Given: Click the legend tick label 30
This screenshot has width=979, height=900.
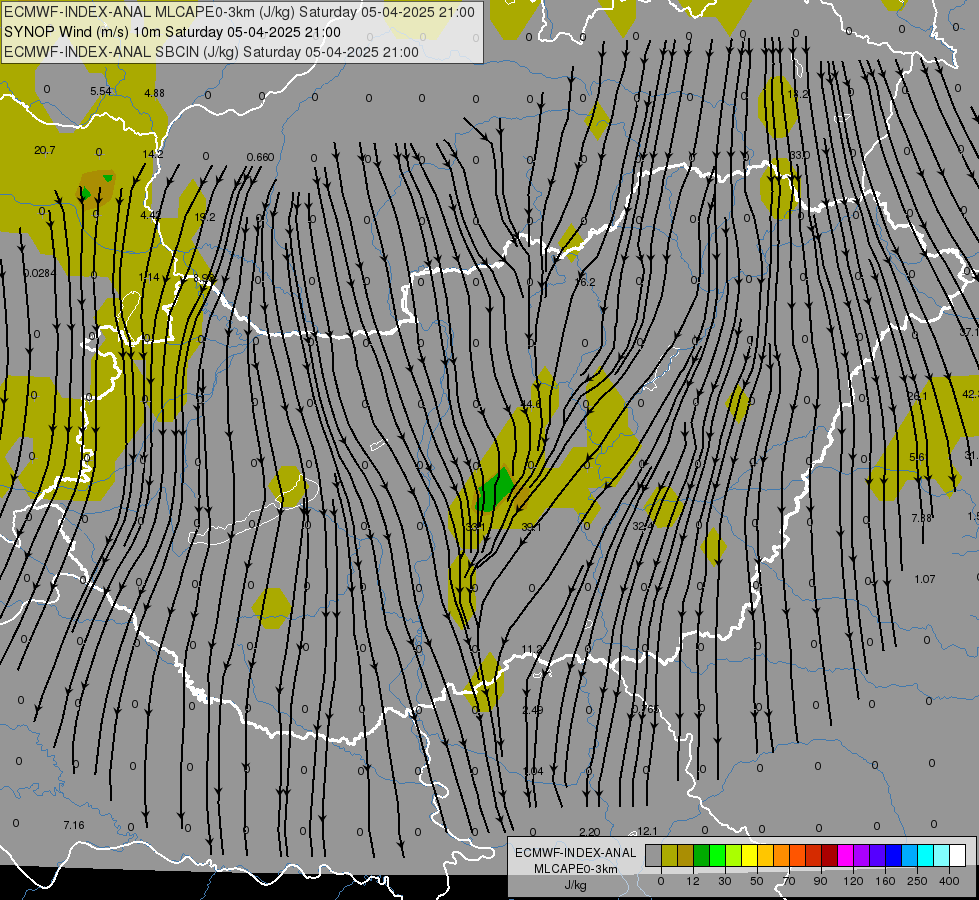Looking at the screenshot, I should pyautogui.click(x=724, y=881).
